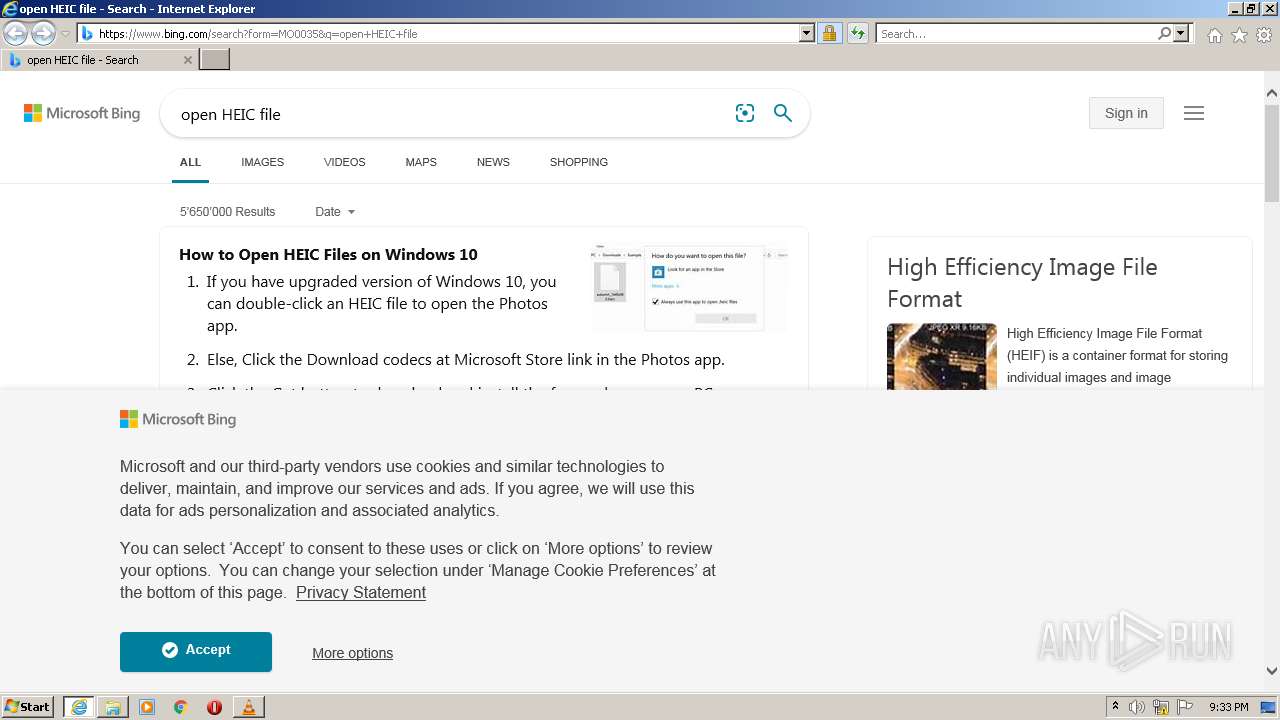
Task: View the security lock icon report
Action: tap(829, 34)
